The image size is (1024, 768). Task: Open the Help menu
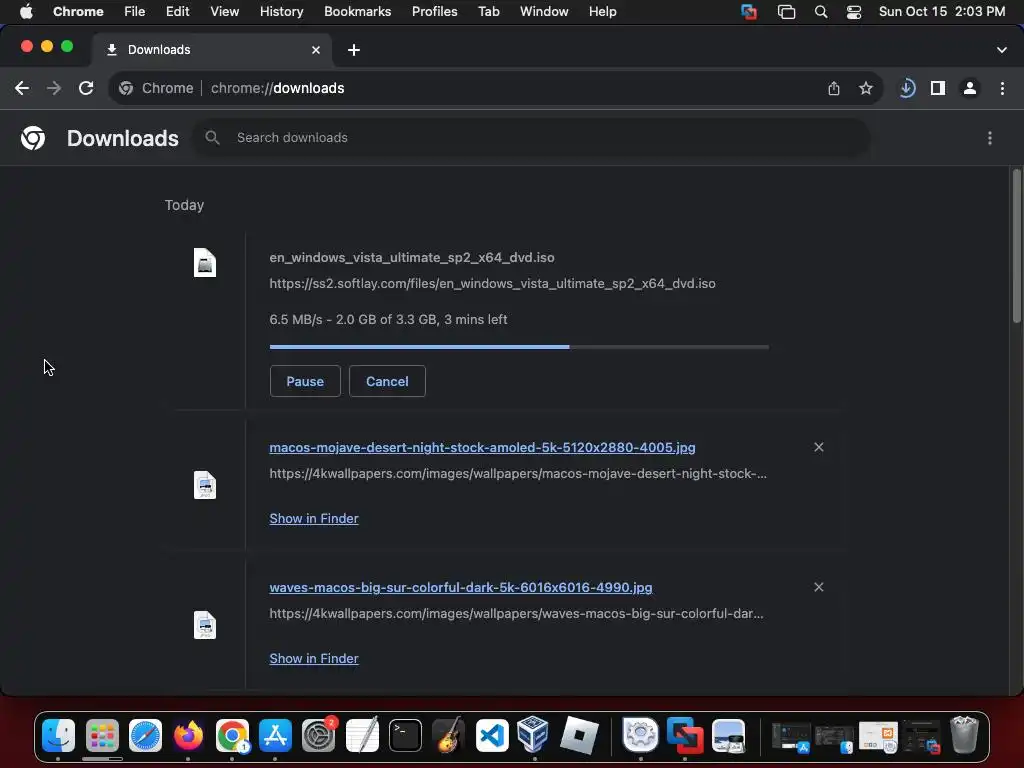pos(602,12)
